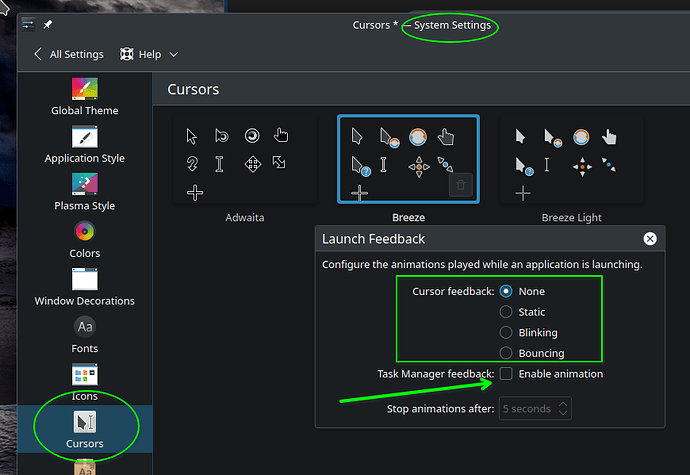Open the Icons settings module
This screenshot has height=475, width=690.
pos(84,374)
